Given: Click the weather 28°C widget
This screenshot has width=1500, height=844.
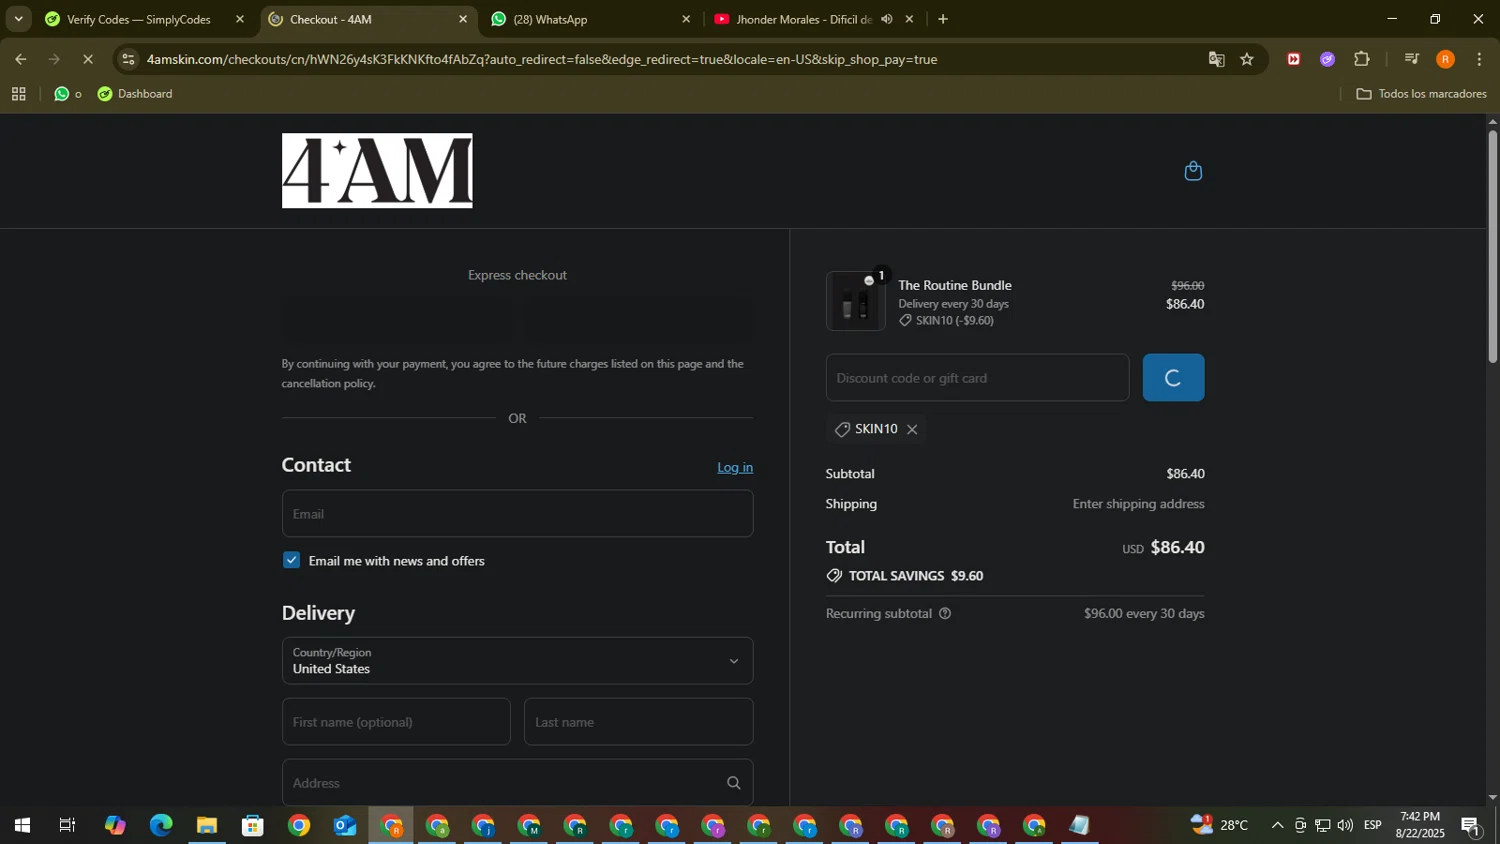Looking at the screenshot, I should pyautogui.click(x=1220, y=826).
